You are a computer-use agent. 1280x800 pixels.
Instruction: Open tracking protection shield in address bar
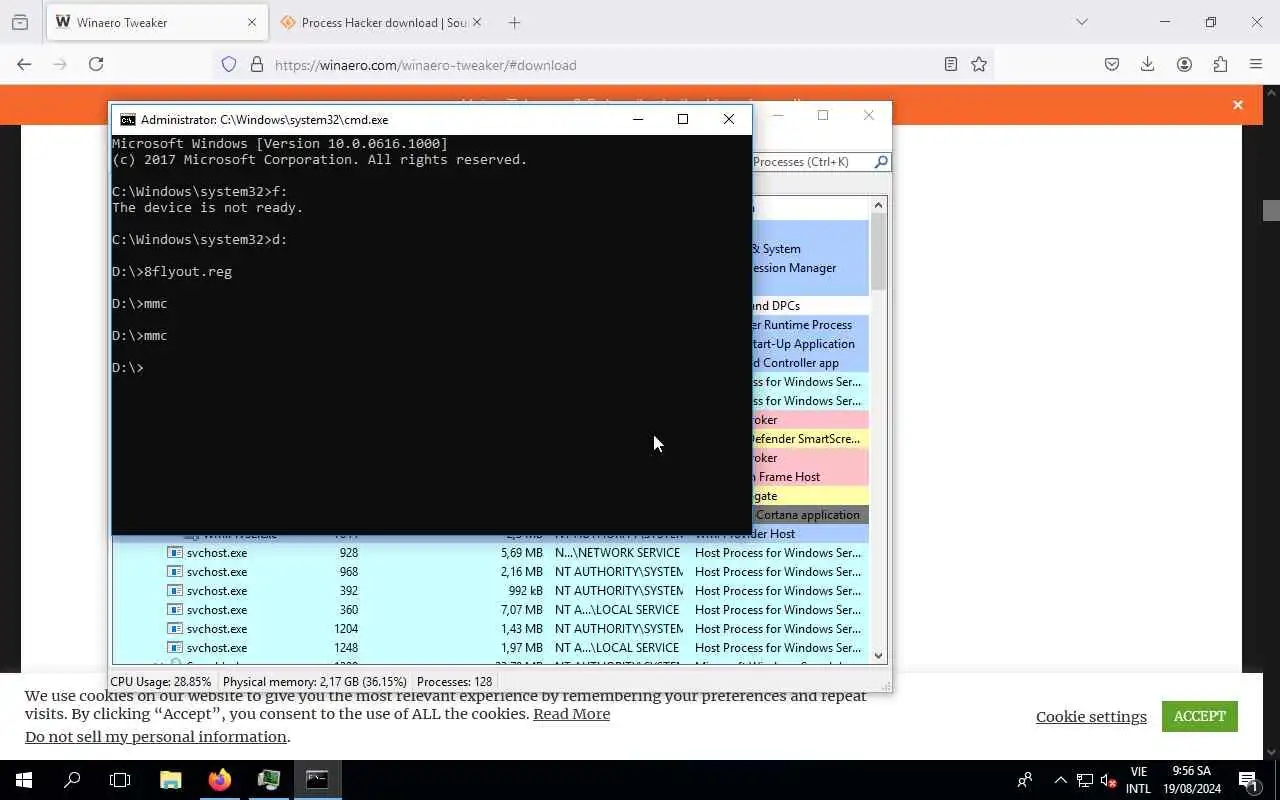pos(229,64)
